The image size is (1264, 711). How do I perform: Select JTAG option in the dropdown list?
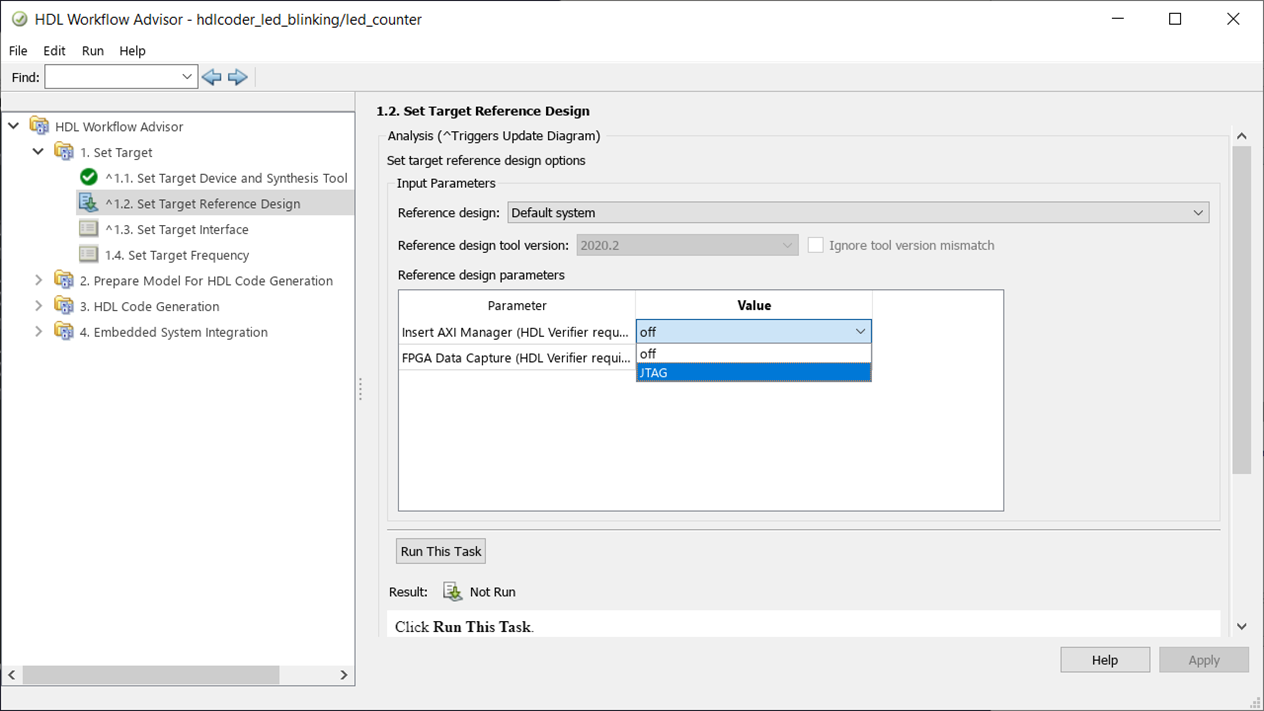click(753, 373)
